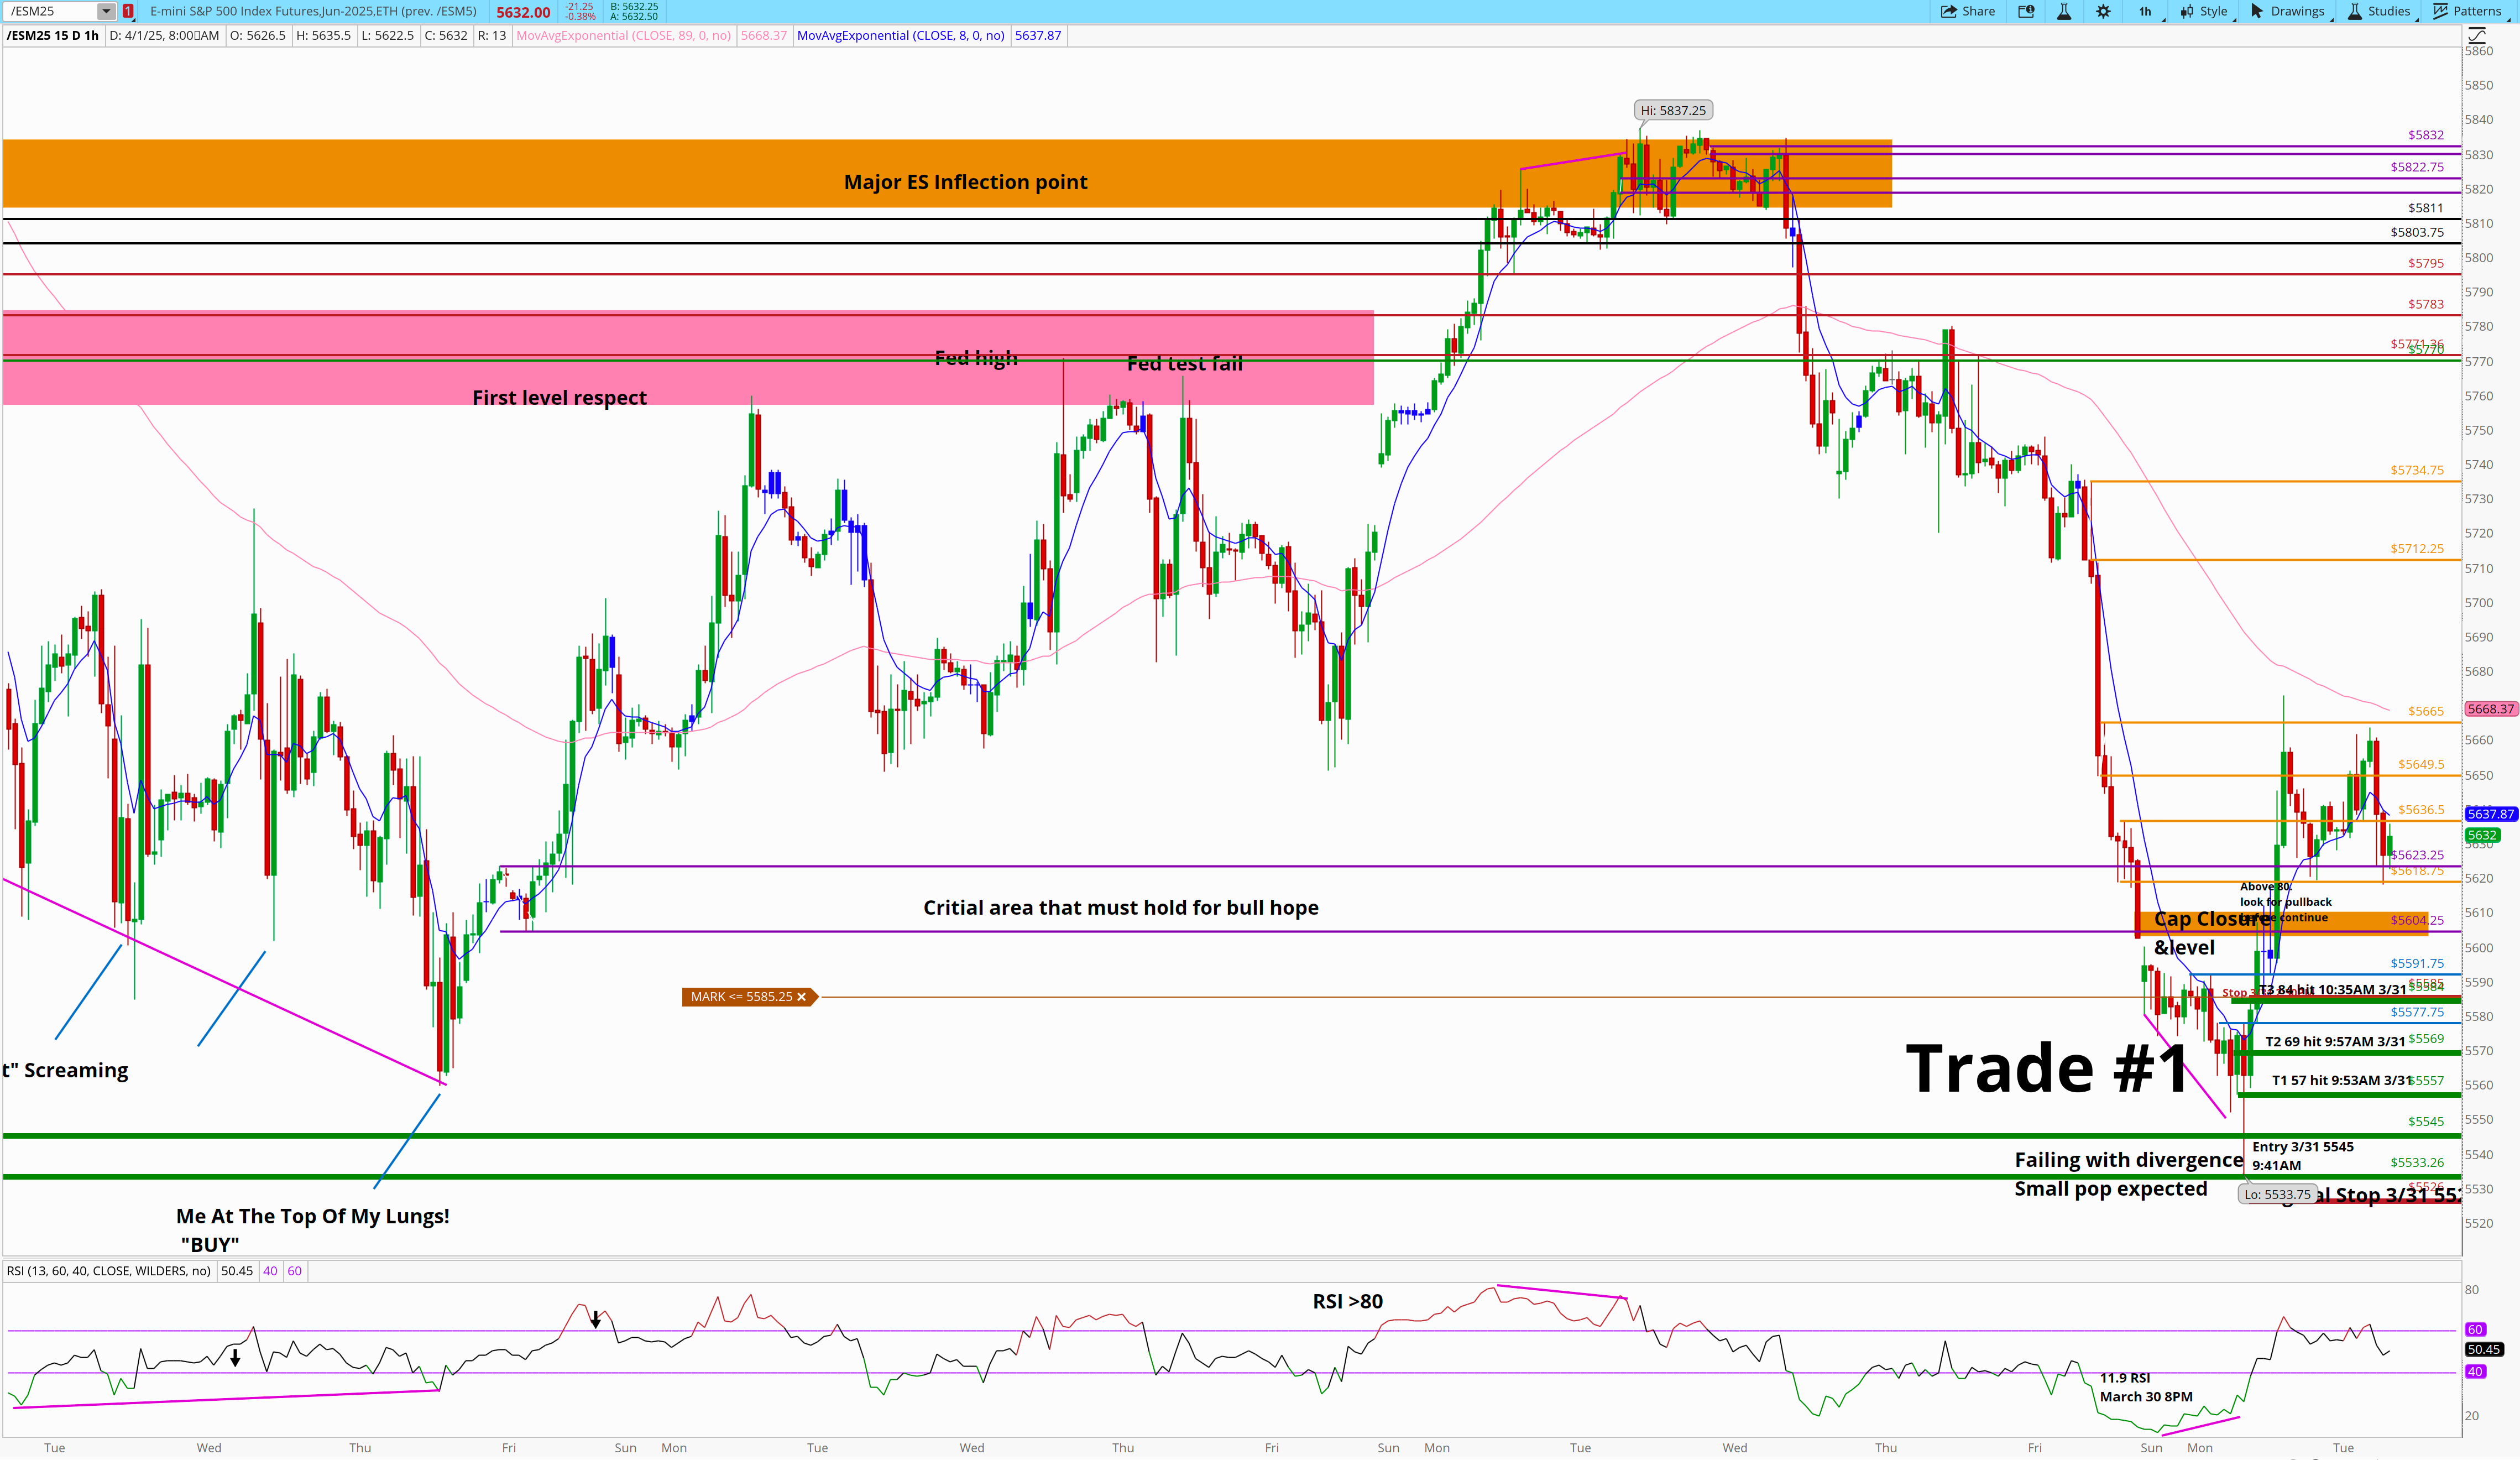The image size is (2520, 1460).
Task: Click the flask quick-study icon
Action: click(2064, 11)
